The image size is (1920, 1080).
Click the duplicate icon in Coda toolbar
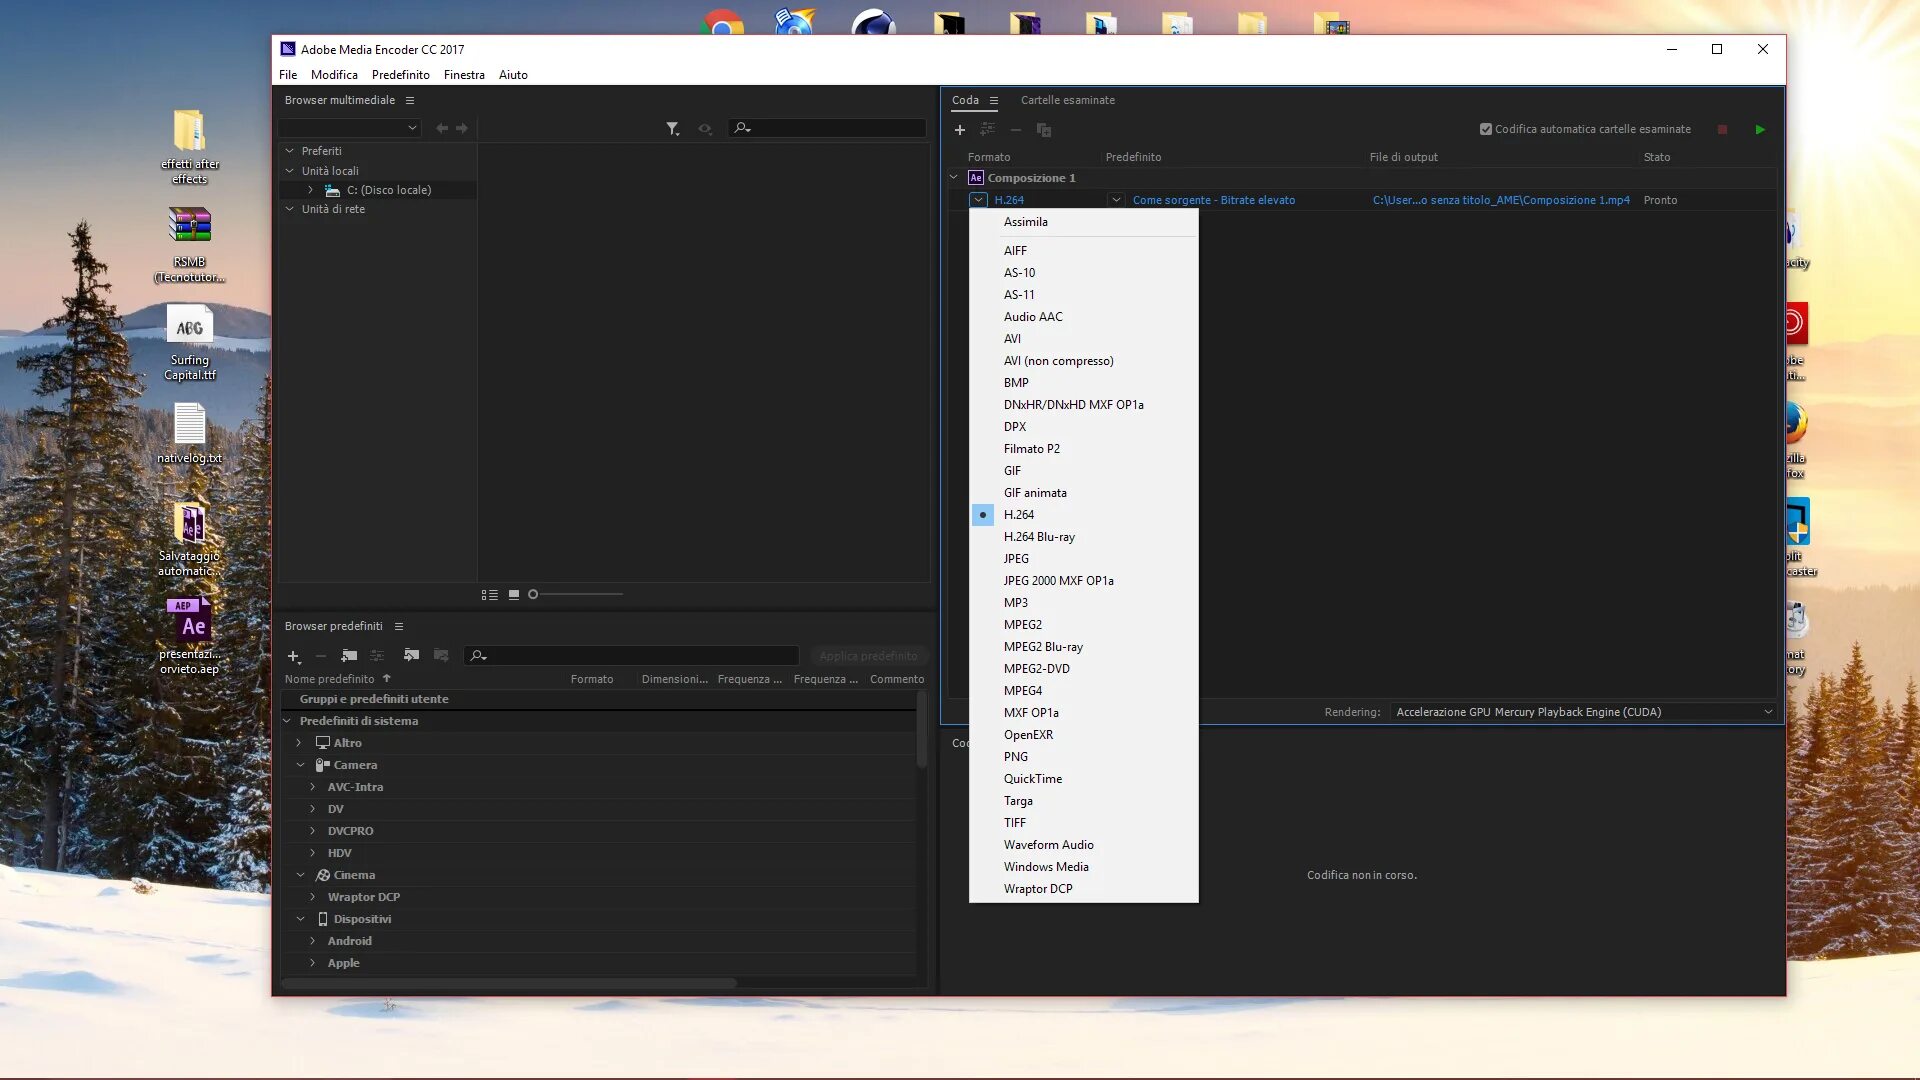[x=1043, y=130]
